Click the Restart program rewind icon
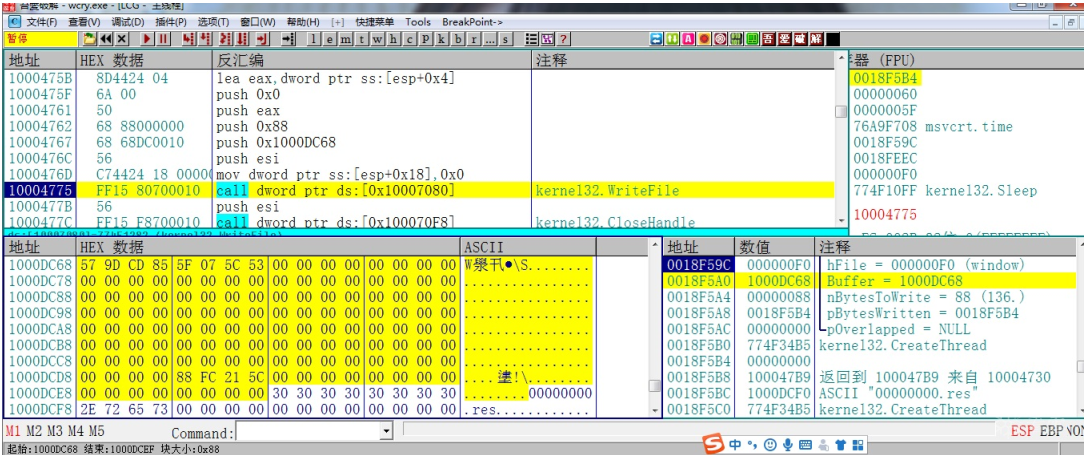 coord(106,39)
